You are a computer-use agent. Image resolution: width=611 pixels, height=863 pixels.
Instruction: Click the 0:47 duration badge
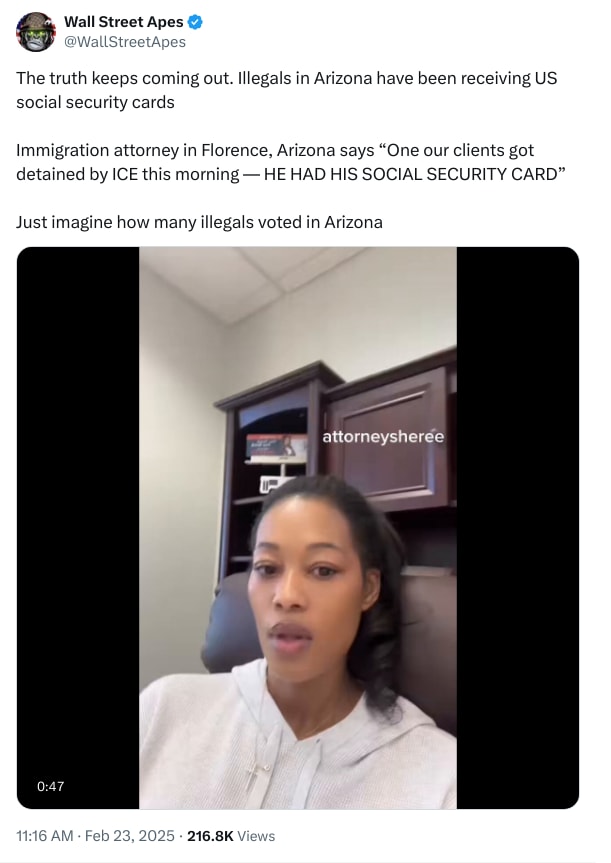coord(51,786)
